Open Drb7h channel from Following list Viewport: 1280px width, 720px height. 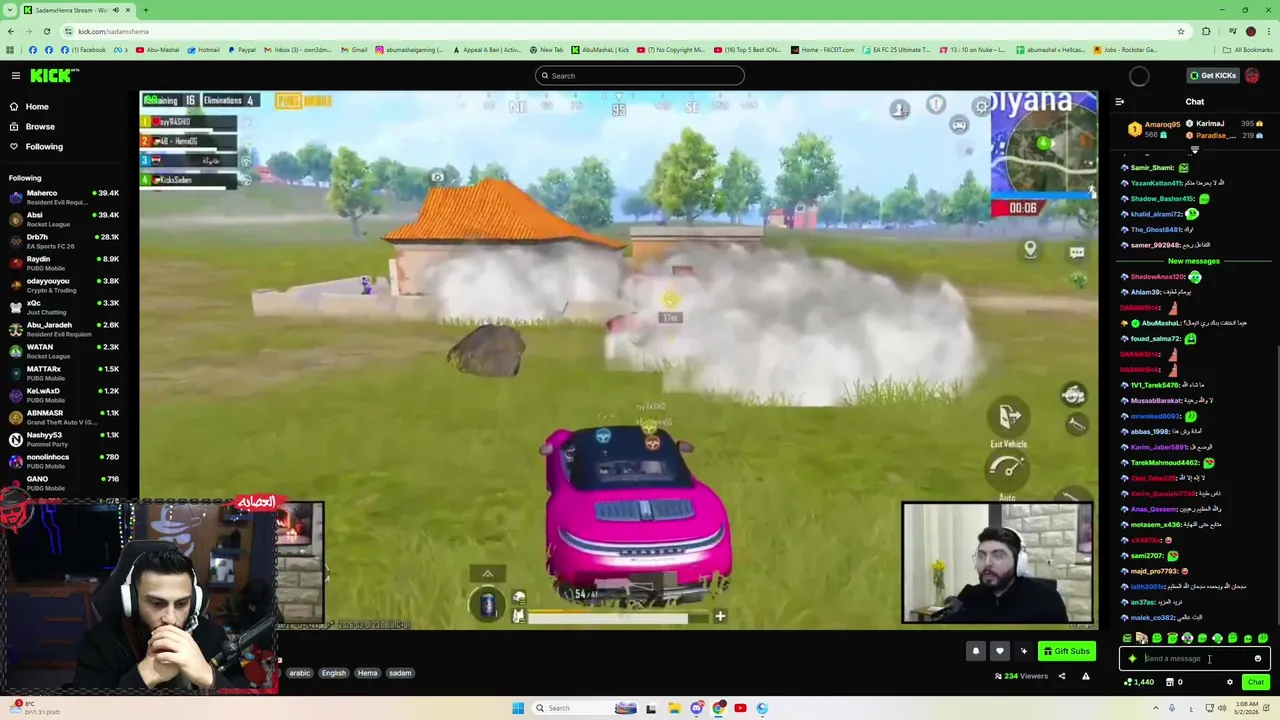(65, 241)
